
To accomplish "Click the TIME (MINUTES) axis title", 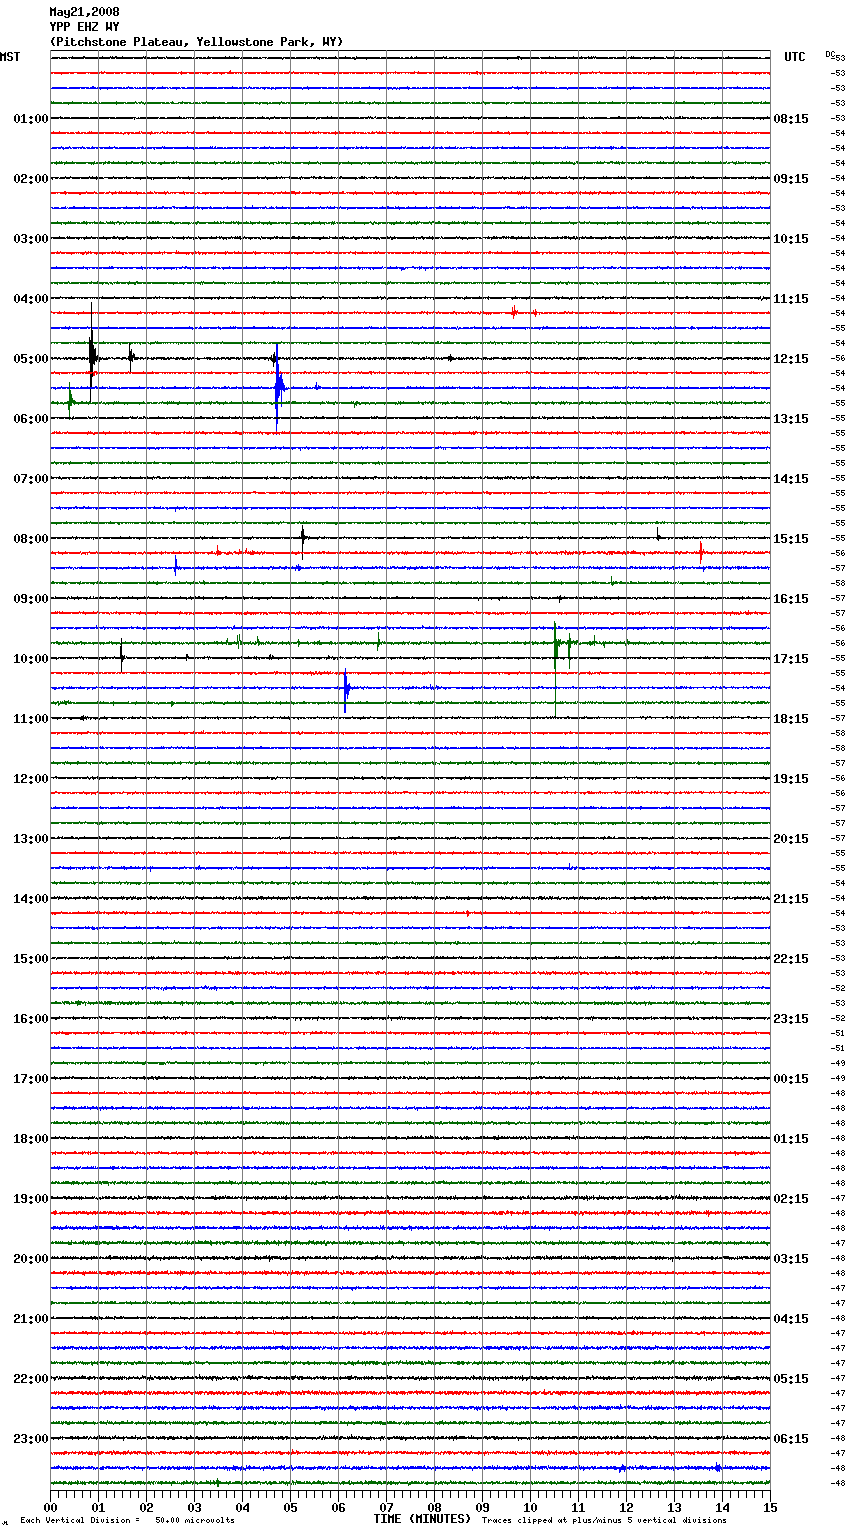I will click(422, 1519).
